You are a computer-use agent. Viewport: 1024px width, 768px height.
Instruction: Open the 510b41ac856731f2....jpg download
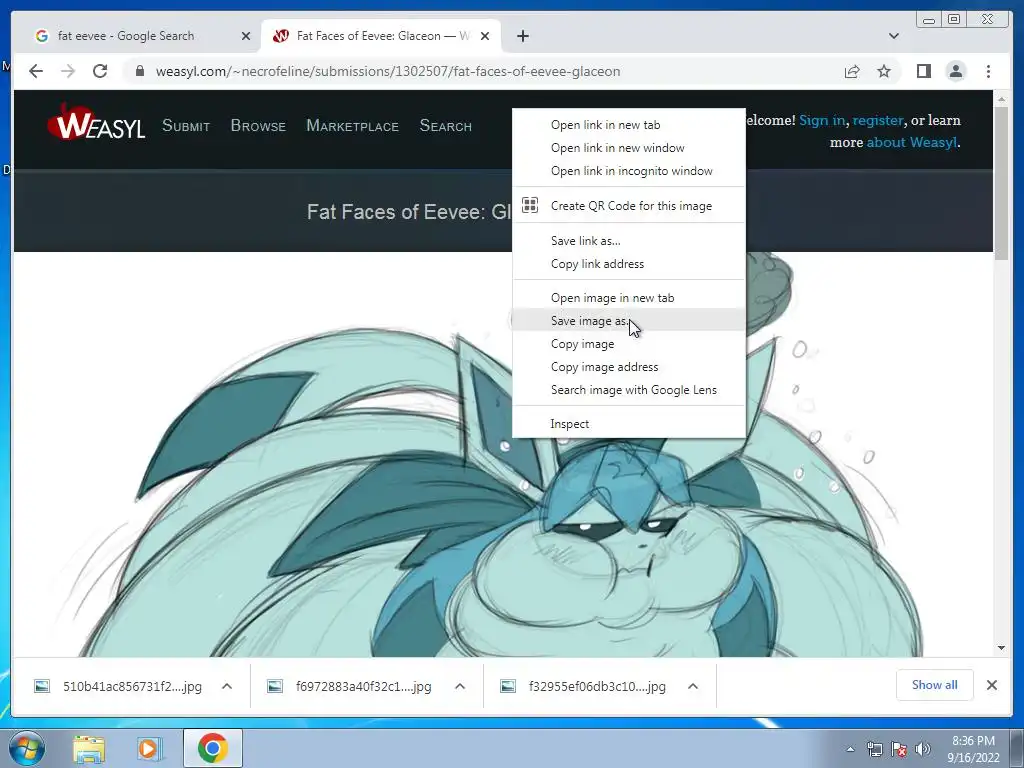click(133, 686)
